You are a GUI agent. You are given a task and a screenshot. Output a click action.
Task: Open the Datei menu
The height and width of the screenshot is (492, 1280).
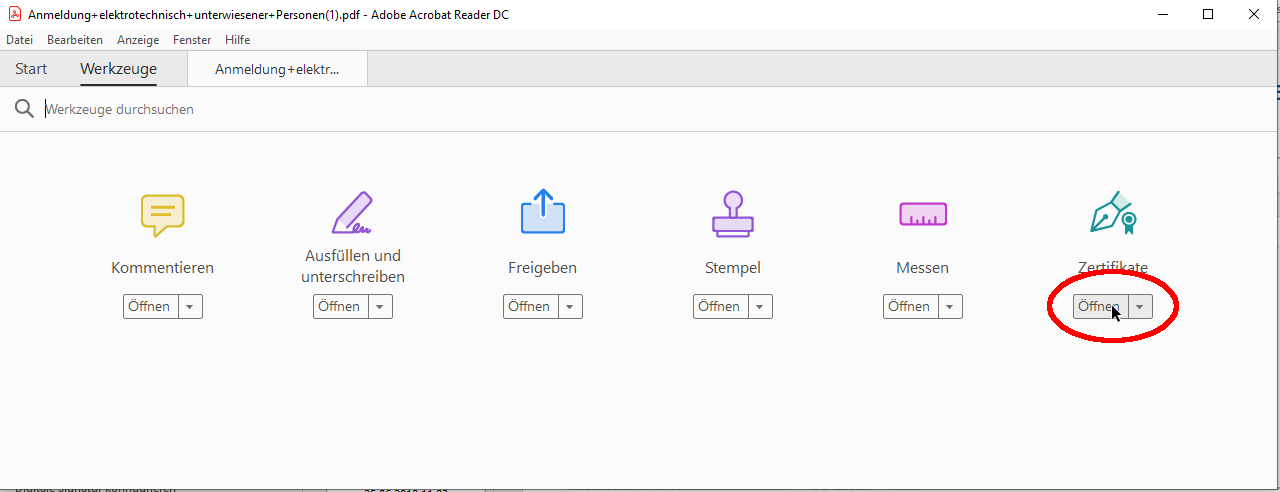click(x=20, y=40)
